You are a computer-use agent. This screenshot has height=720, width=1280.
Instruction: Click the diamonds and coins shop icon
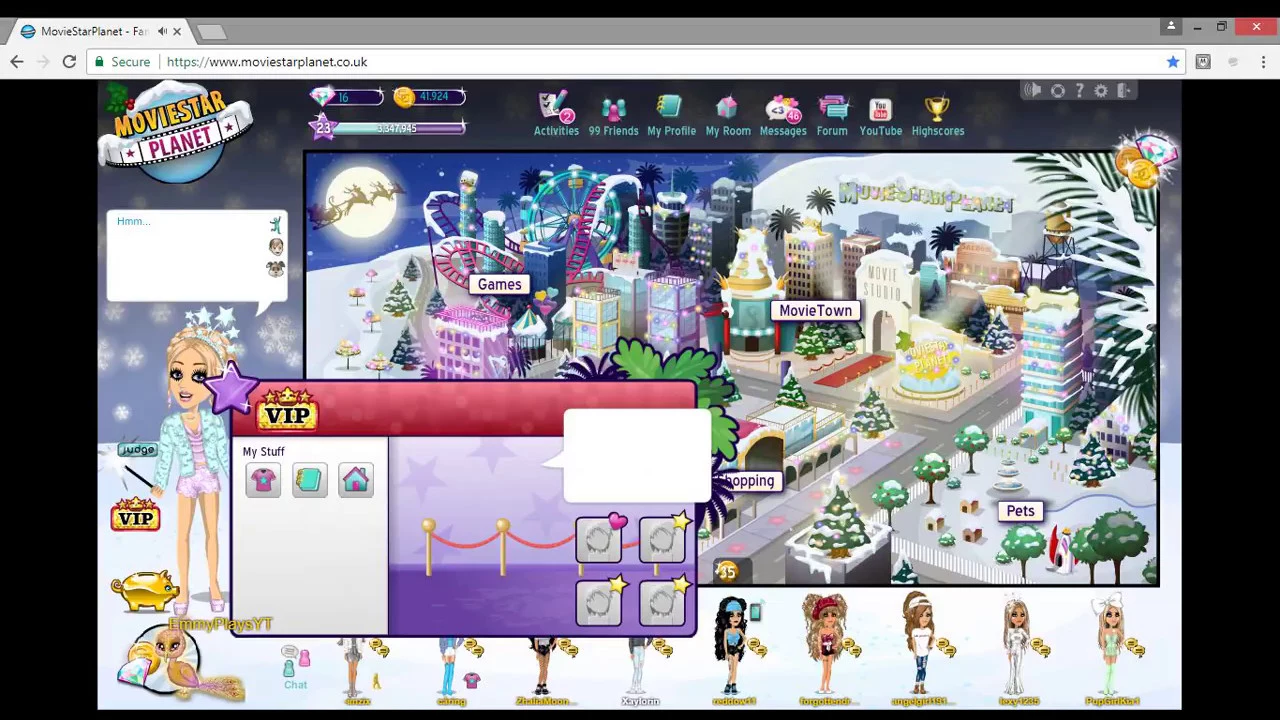tap(1148, 160)
